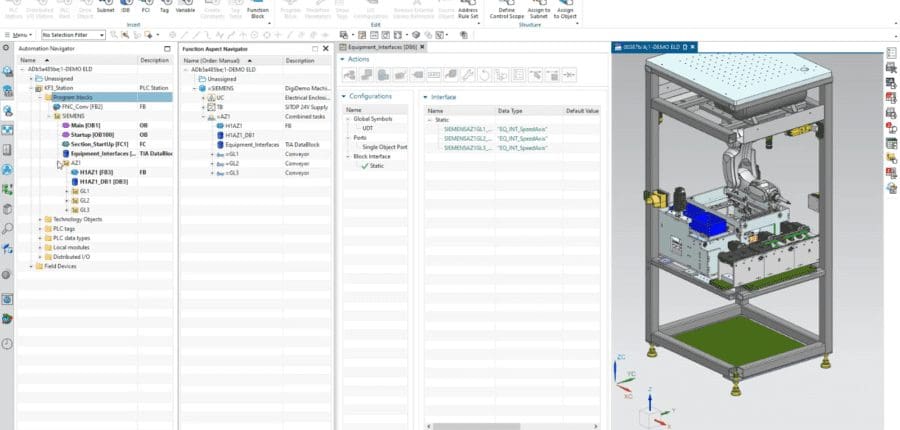Sort Automation Navigator by Description column
This screenshot has height=430, width=900.
pyautogui.click(x=154, y=60)
